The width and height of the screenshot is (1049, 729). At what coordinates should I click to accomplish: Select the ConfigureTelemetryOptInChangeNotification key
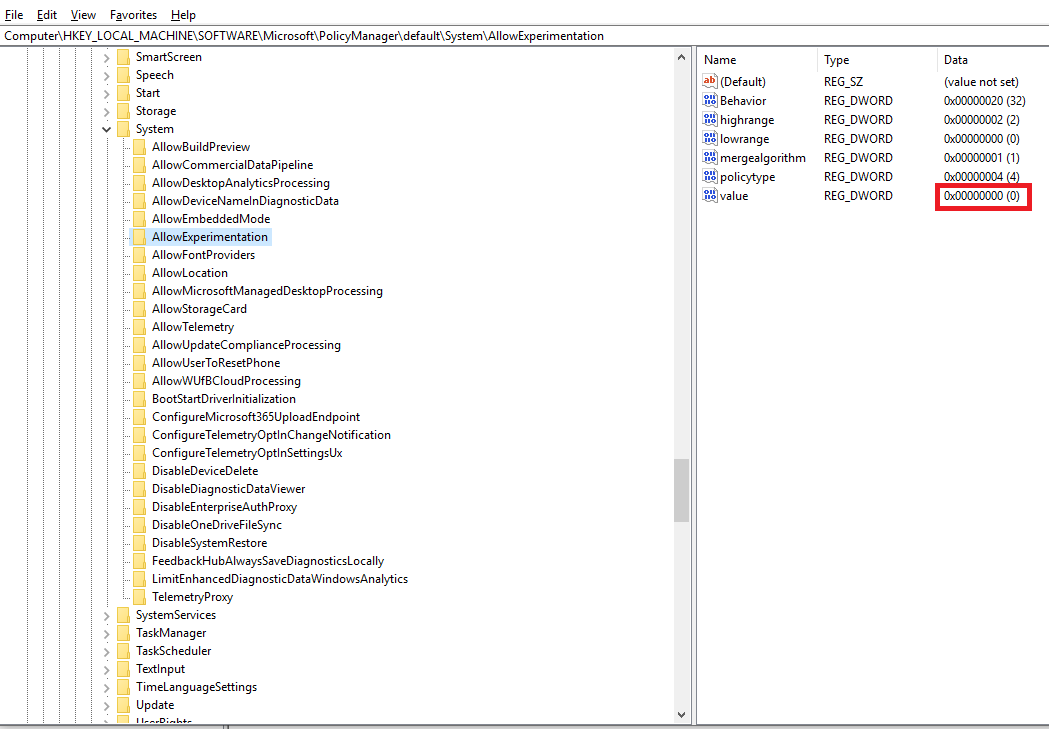pos(271,435)
